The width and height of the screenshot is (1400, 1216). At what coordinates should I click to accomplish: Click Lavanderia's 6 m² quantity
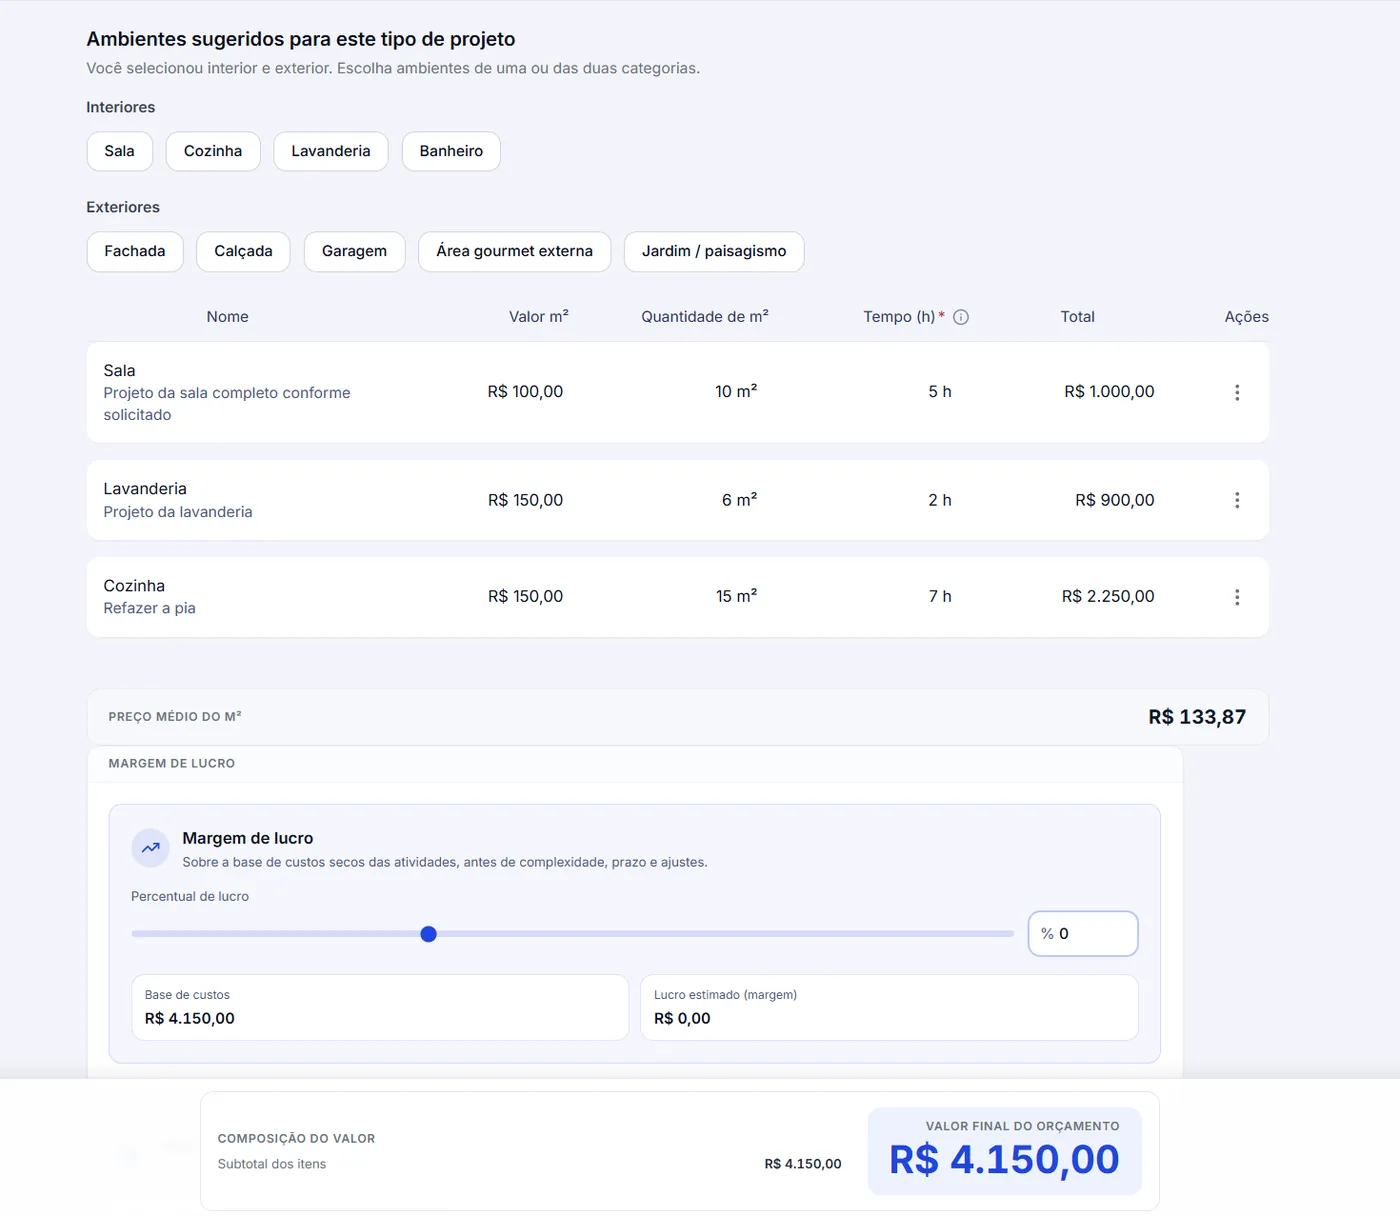click(x=739, y=500)
